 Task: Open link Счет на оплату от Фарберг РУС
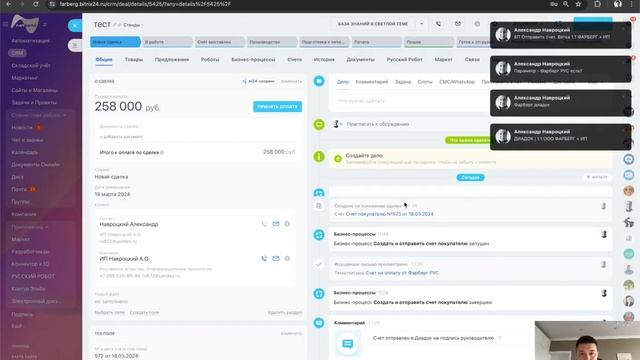402,273
